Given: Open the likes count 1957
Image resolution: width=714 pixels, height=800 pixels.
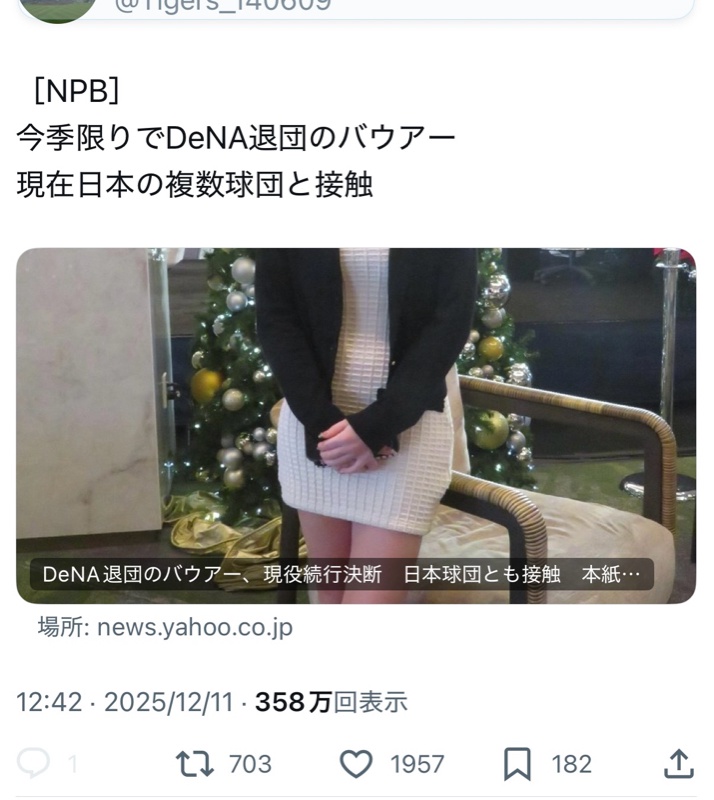Looking at the screenshot, I should 417,764.
